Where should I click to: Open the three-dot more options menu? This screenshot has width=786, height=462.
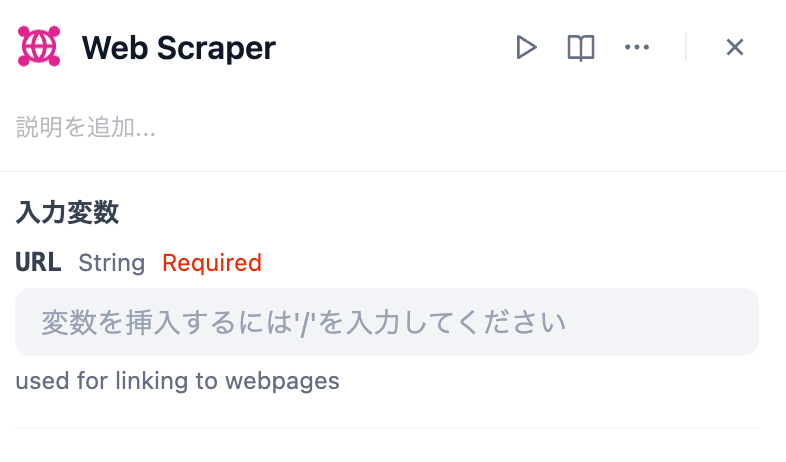pos(637,47)
